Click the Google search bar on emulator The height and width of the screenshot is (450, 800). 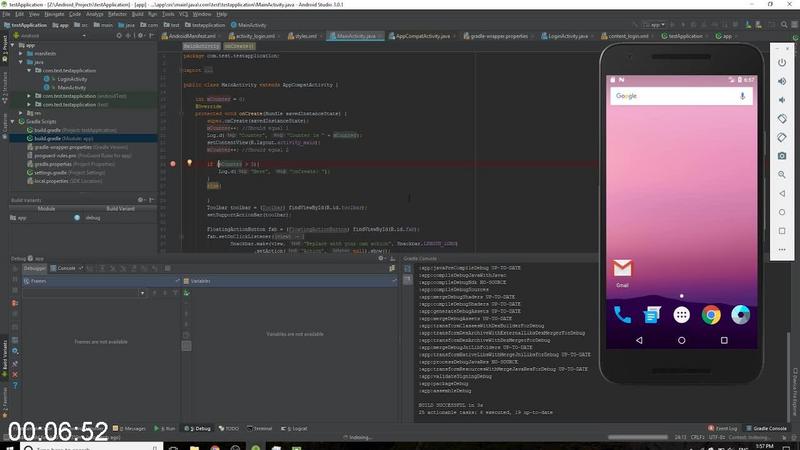pos(681,96)
